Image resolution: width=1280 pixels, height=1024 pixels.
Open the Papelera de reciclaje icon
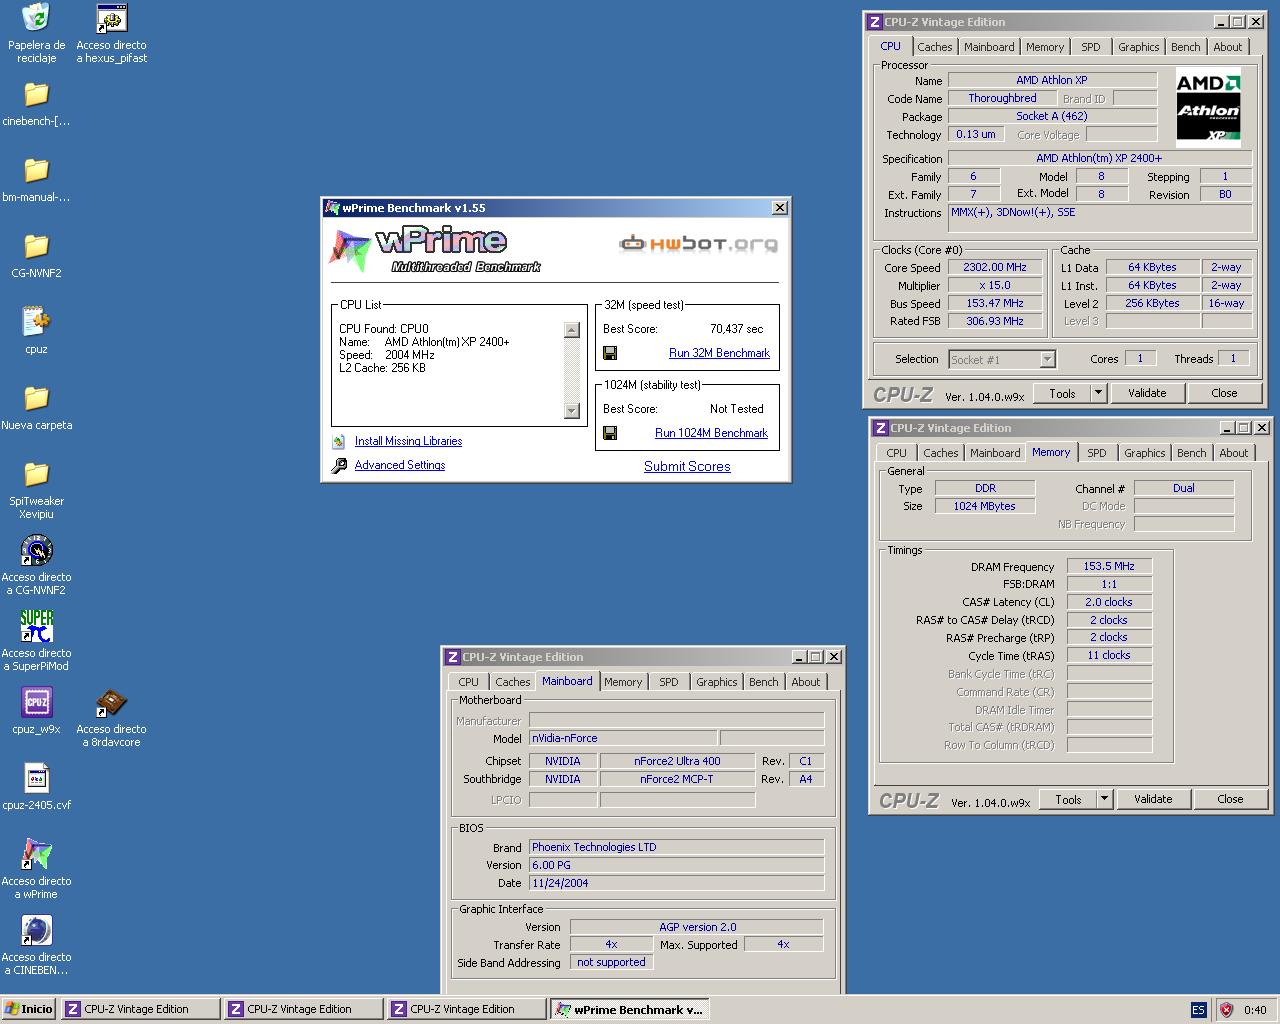click(36, 18)
